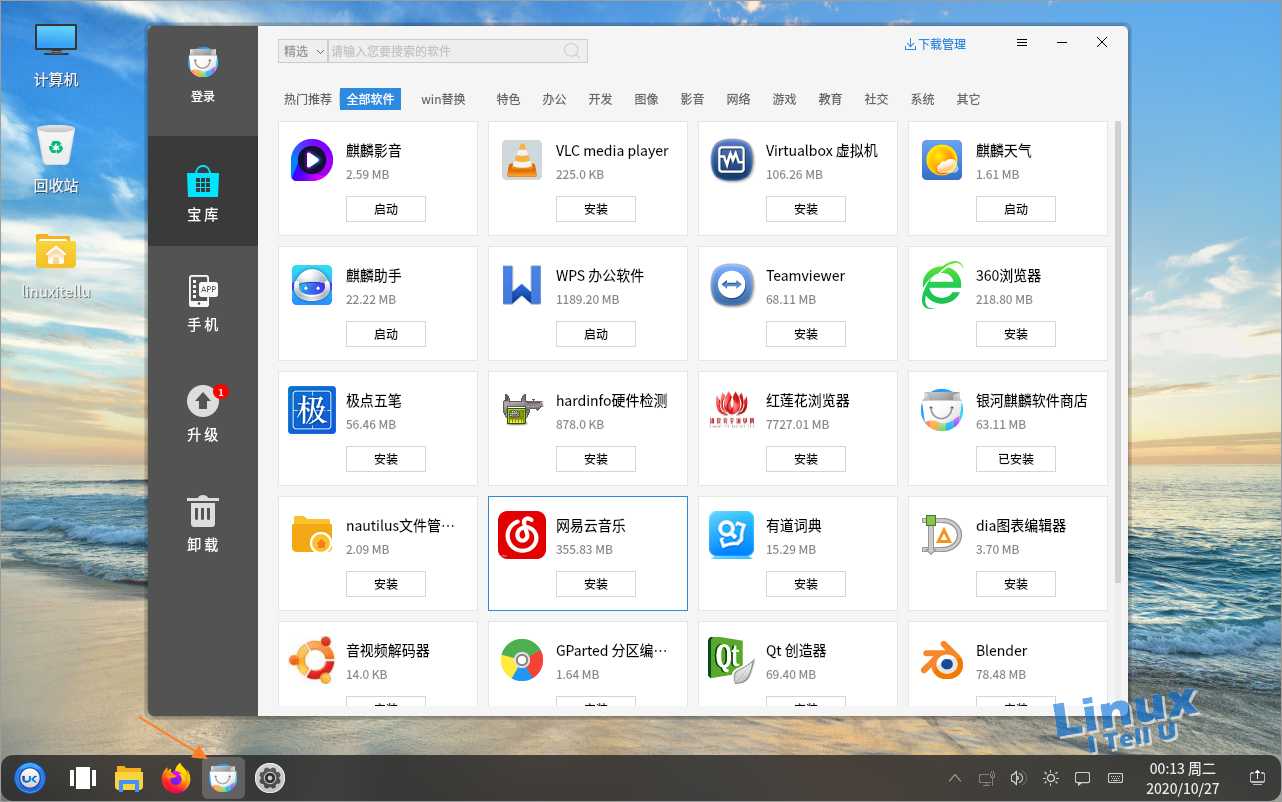The image size is (1282, 802).
Task: Click the 麒麟影音 app icon
Action: [x=312, y=161]
